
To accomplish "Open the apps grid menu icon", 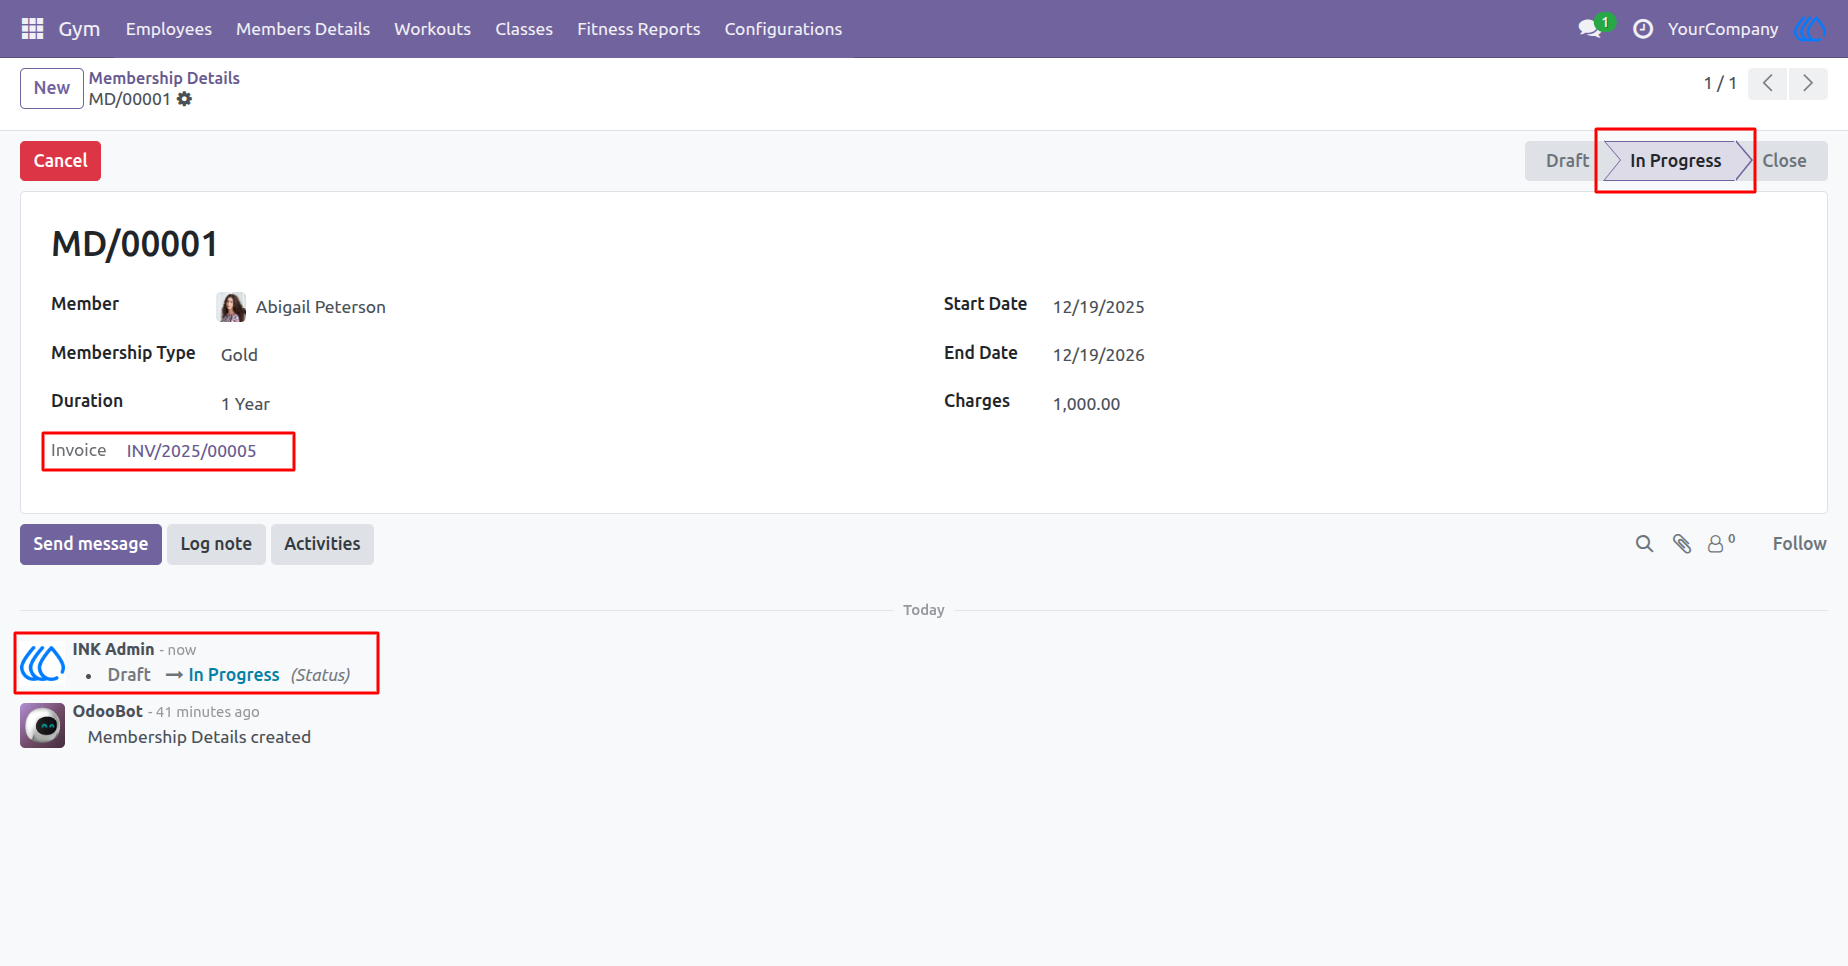I will pyautogui.click(x=32, y=29).
